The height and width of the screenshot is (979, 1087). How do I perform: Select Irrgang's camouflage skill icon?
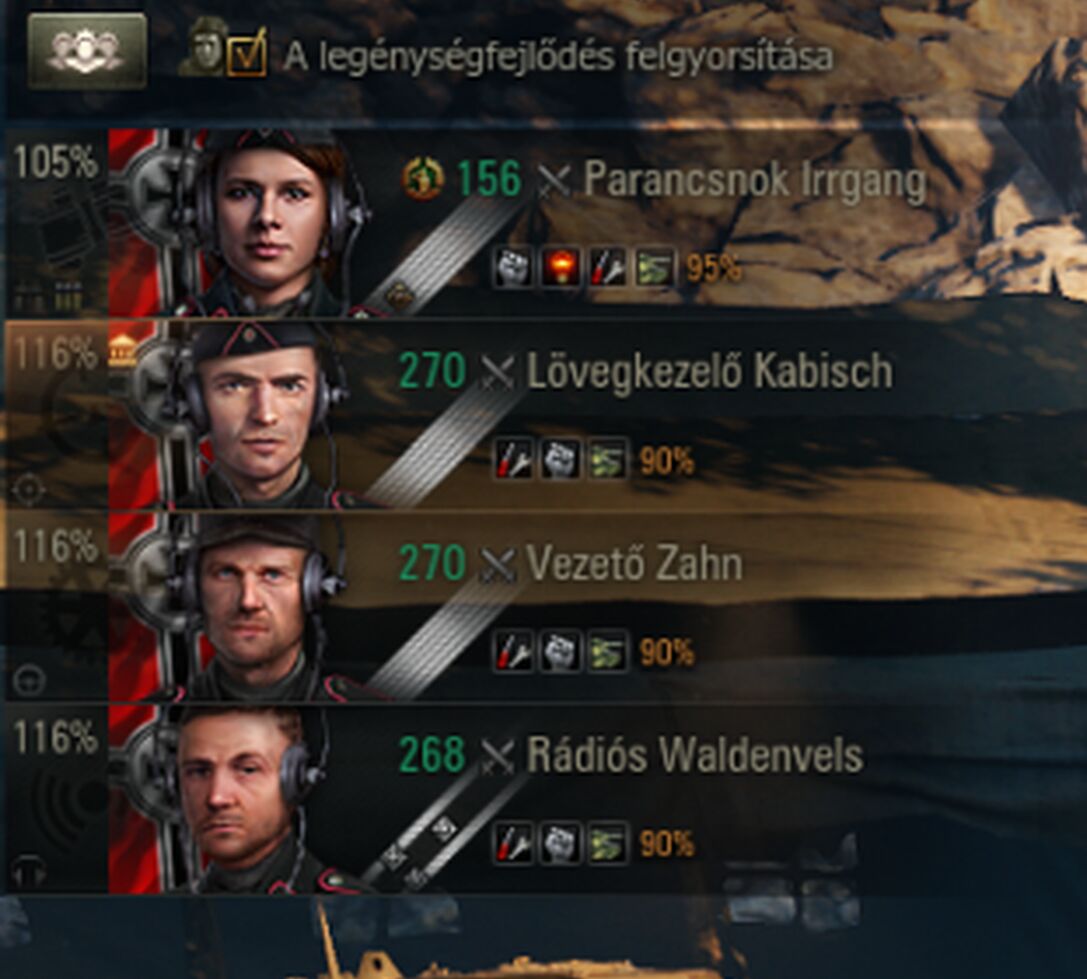coord(655,267)
